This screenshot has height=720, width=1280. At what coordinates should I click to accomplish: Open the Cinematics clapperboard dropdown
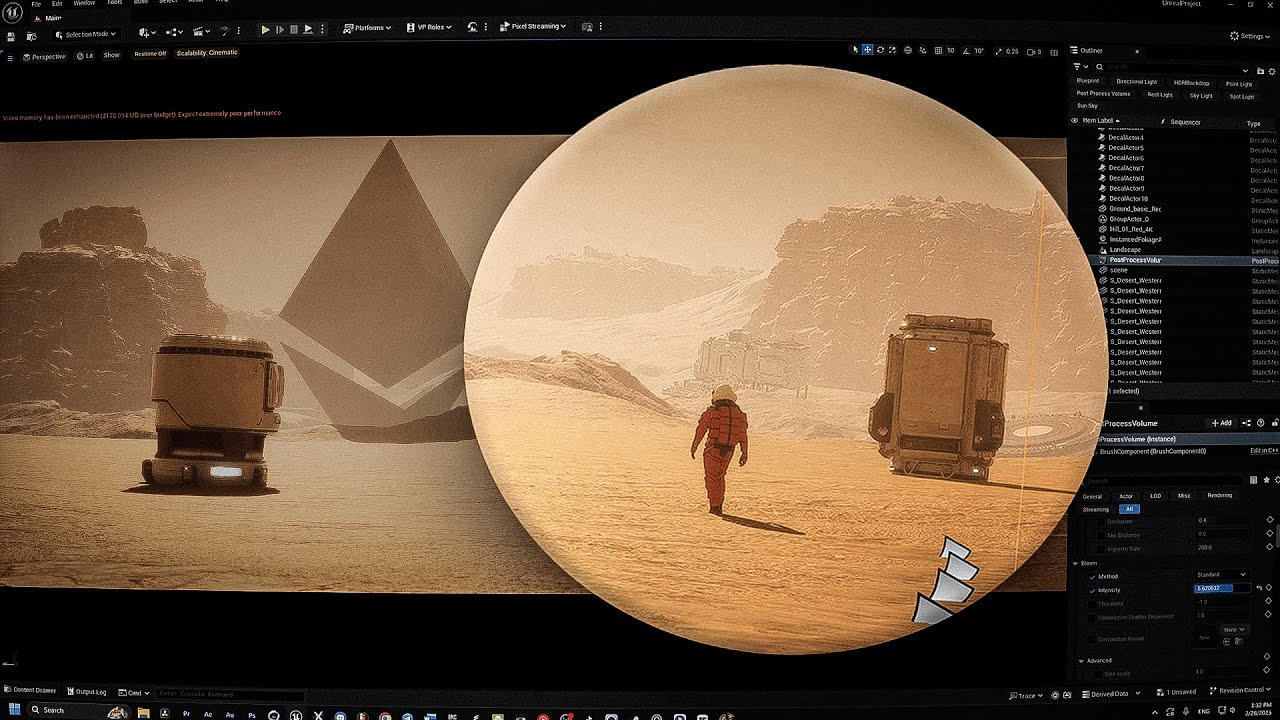click(x=200, y=33)
